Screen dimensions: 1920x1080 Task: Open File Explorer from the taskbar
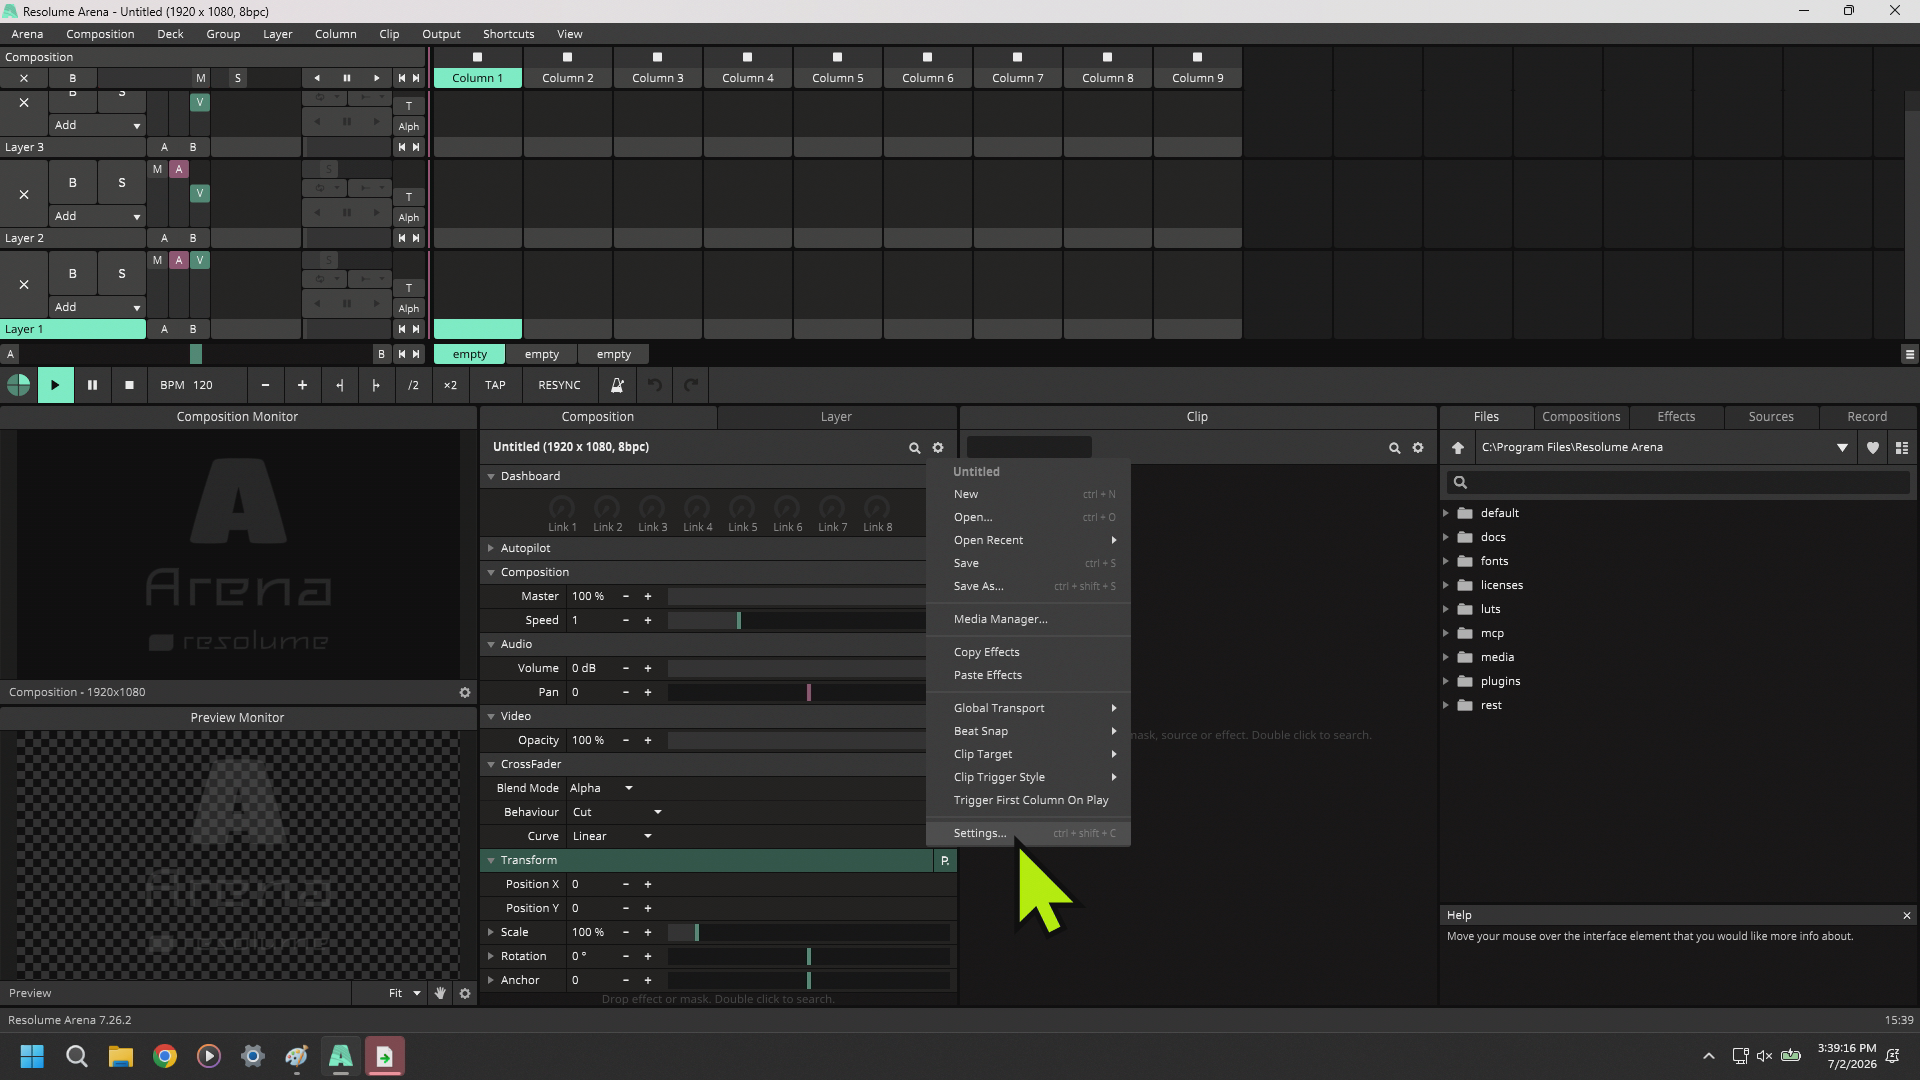(x=121, y=1056)
